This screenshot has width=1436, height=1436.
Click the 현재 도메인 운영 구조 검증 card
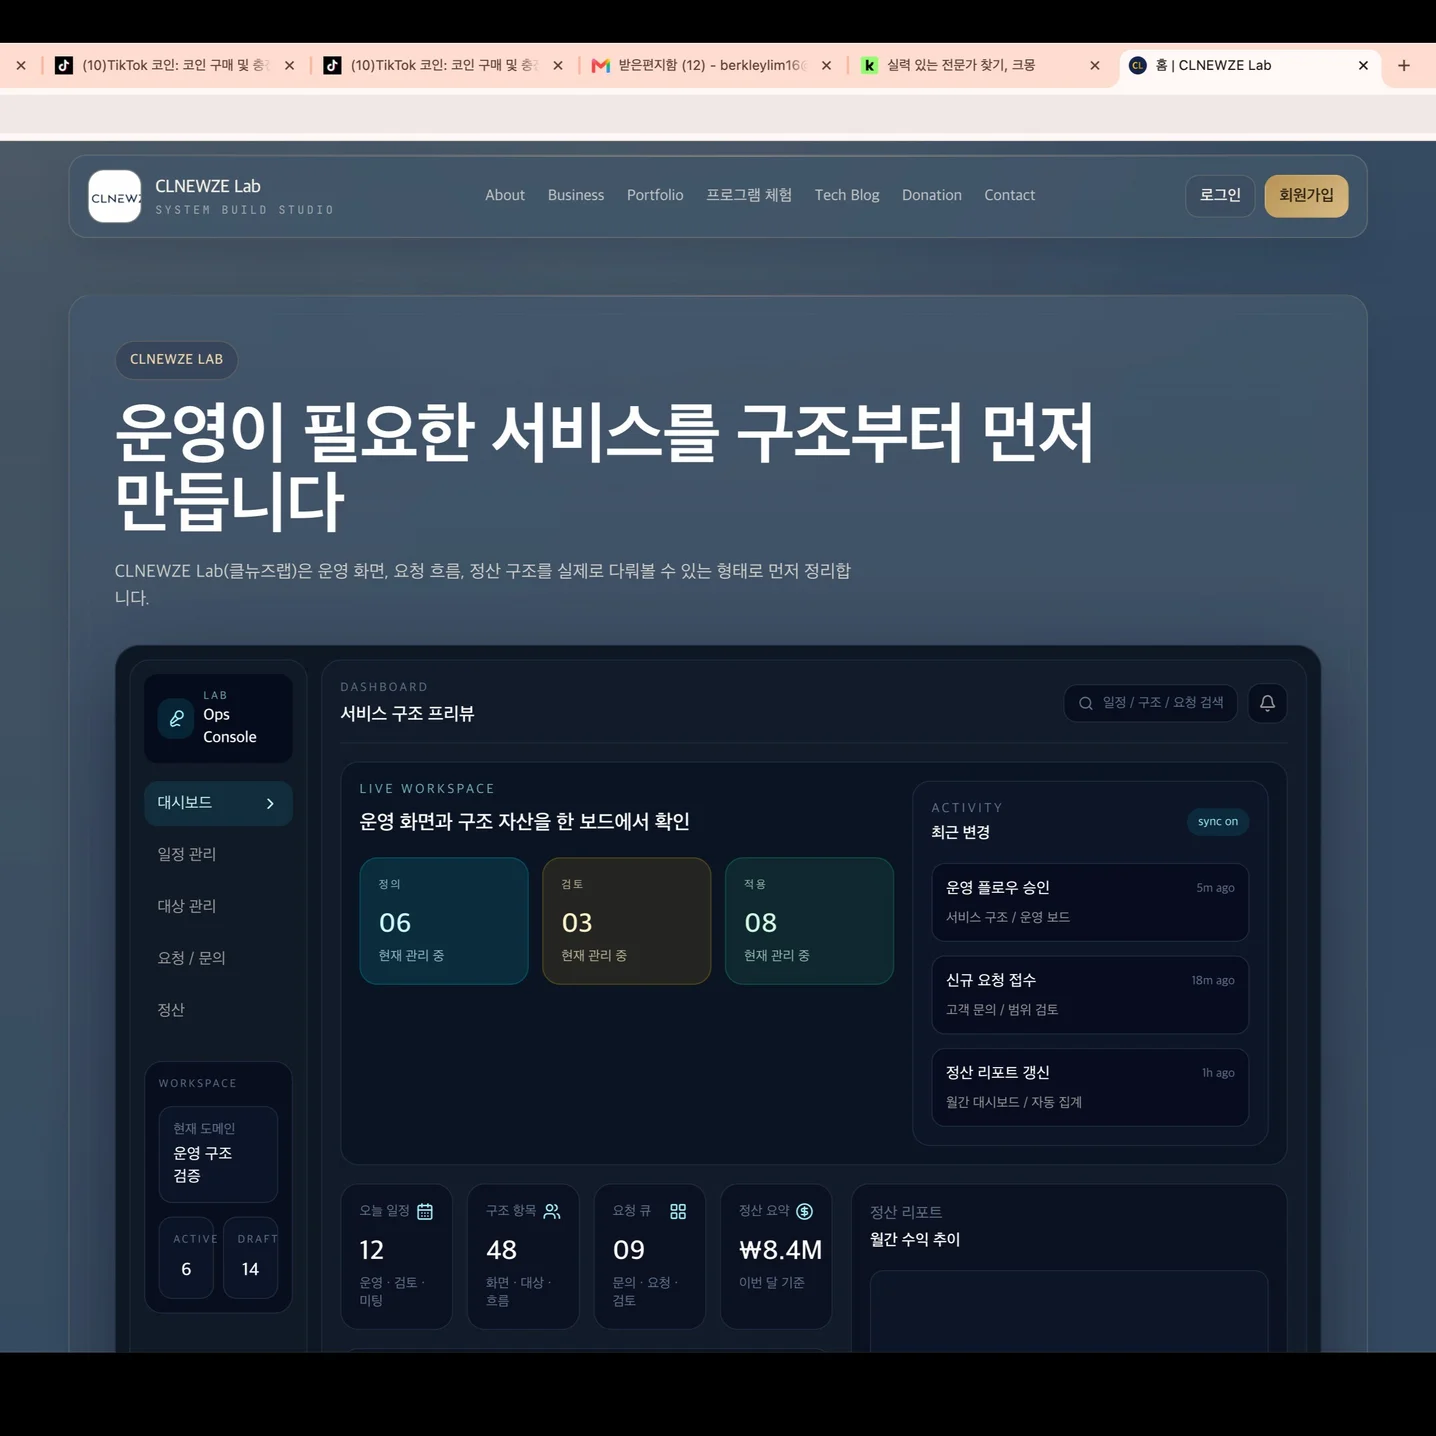[x=218, y=1154]
